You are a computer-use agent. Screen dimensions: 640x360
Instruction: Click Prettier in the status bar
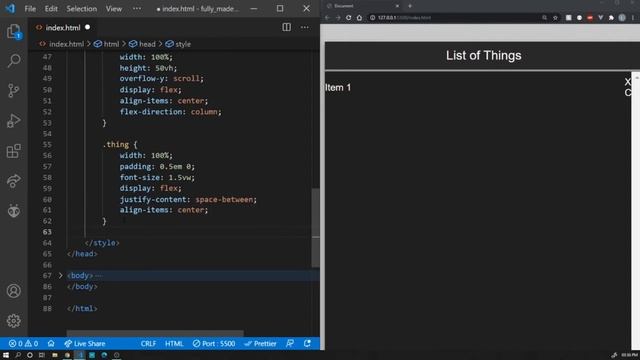coord(260,344)
